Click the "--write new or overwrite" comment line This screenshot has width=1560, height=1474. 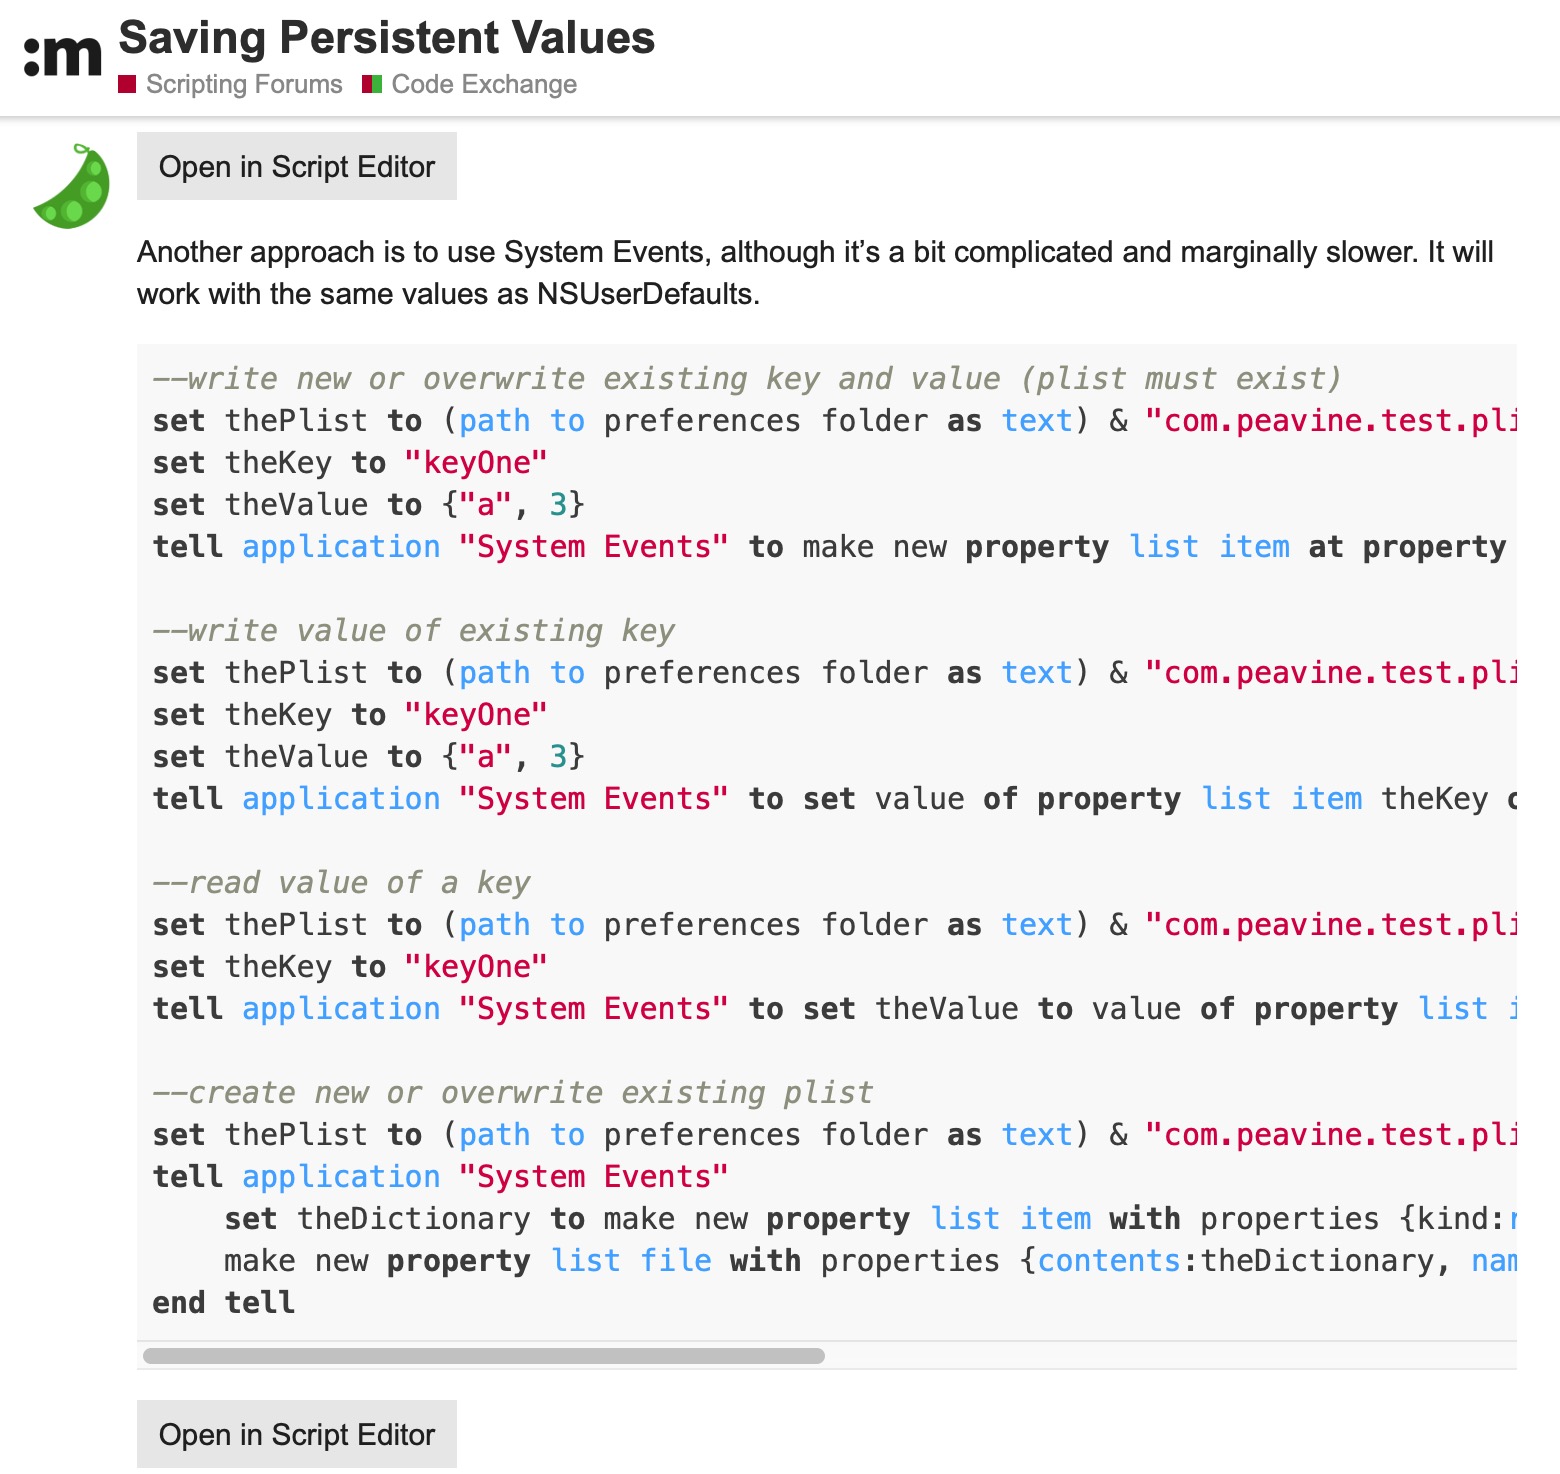click(746, 379)
